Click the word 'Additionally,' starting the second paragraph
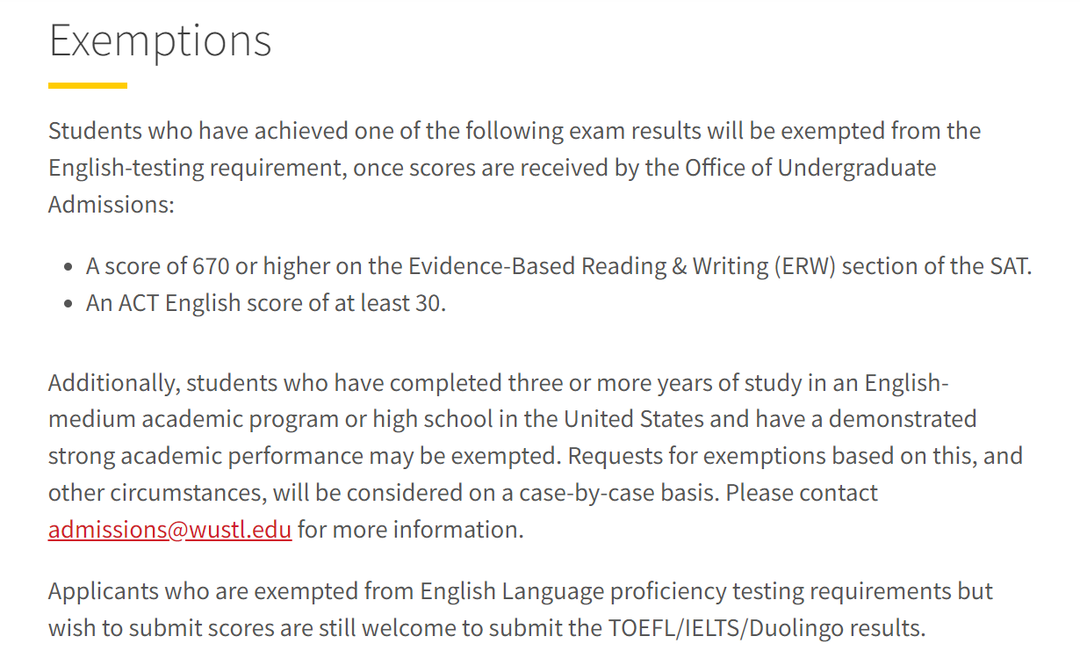Viewport: 1080px width, 658px height. (114, 382)
